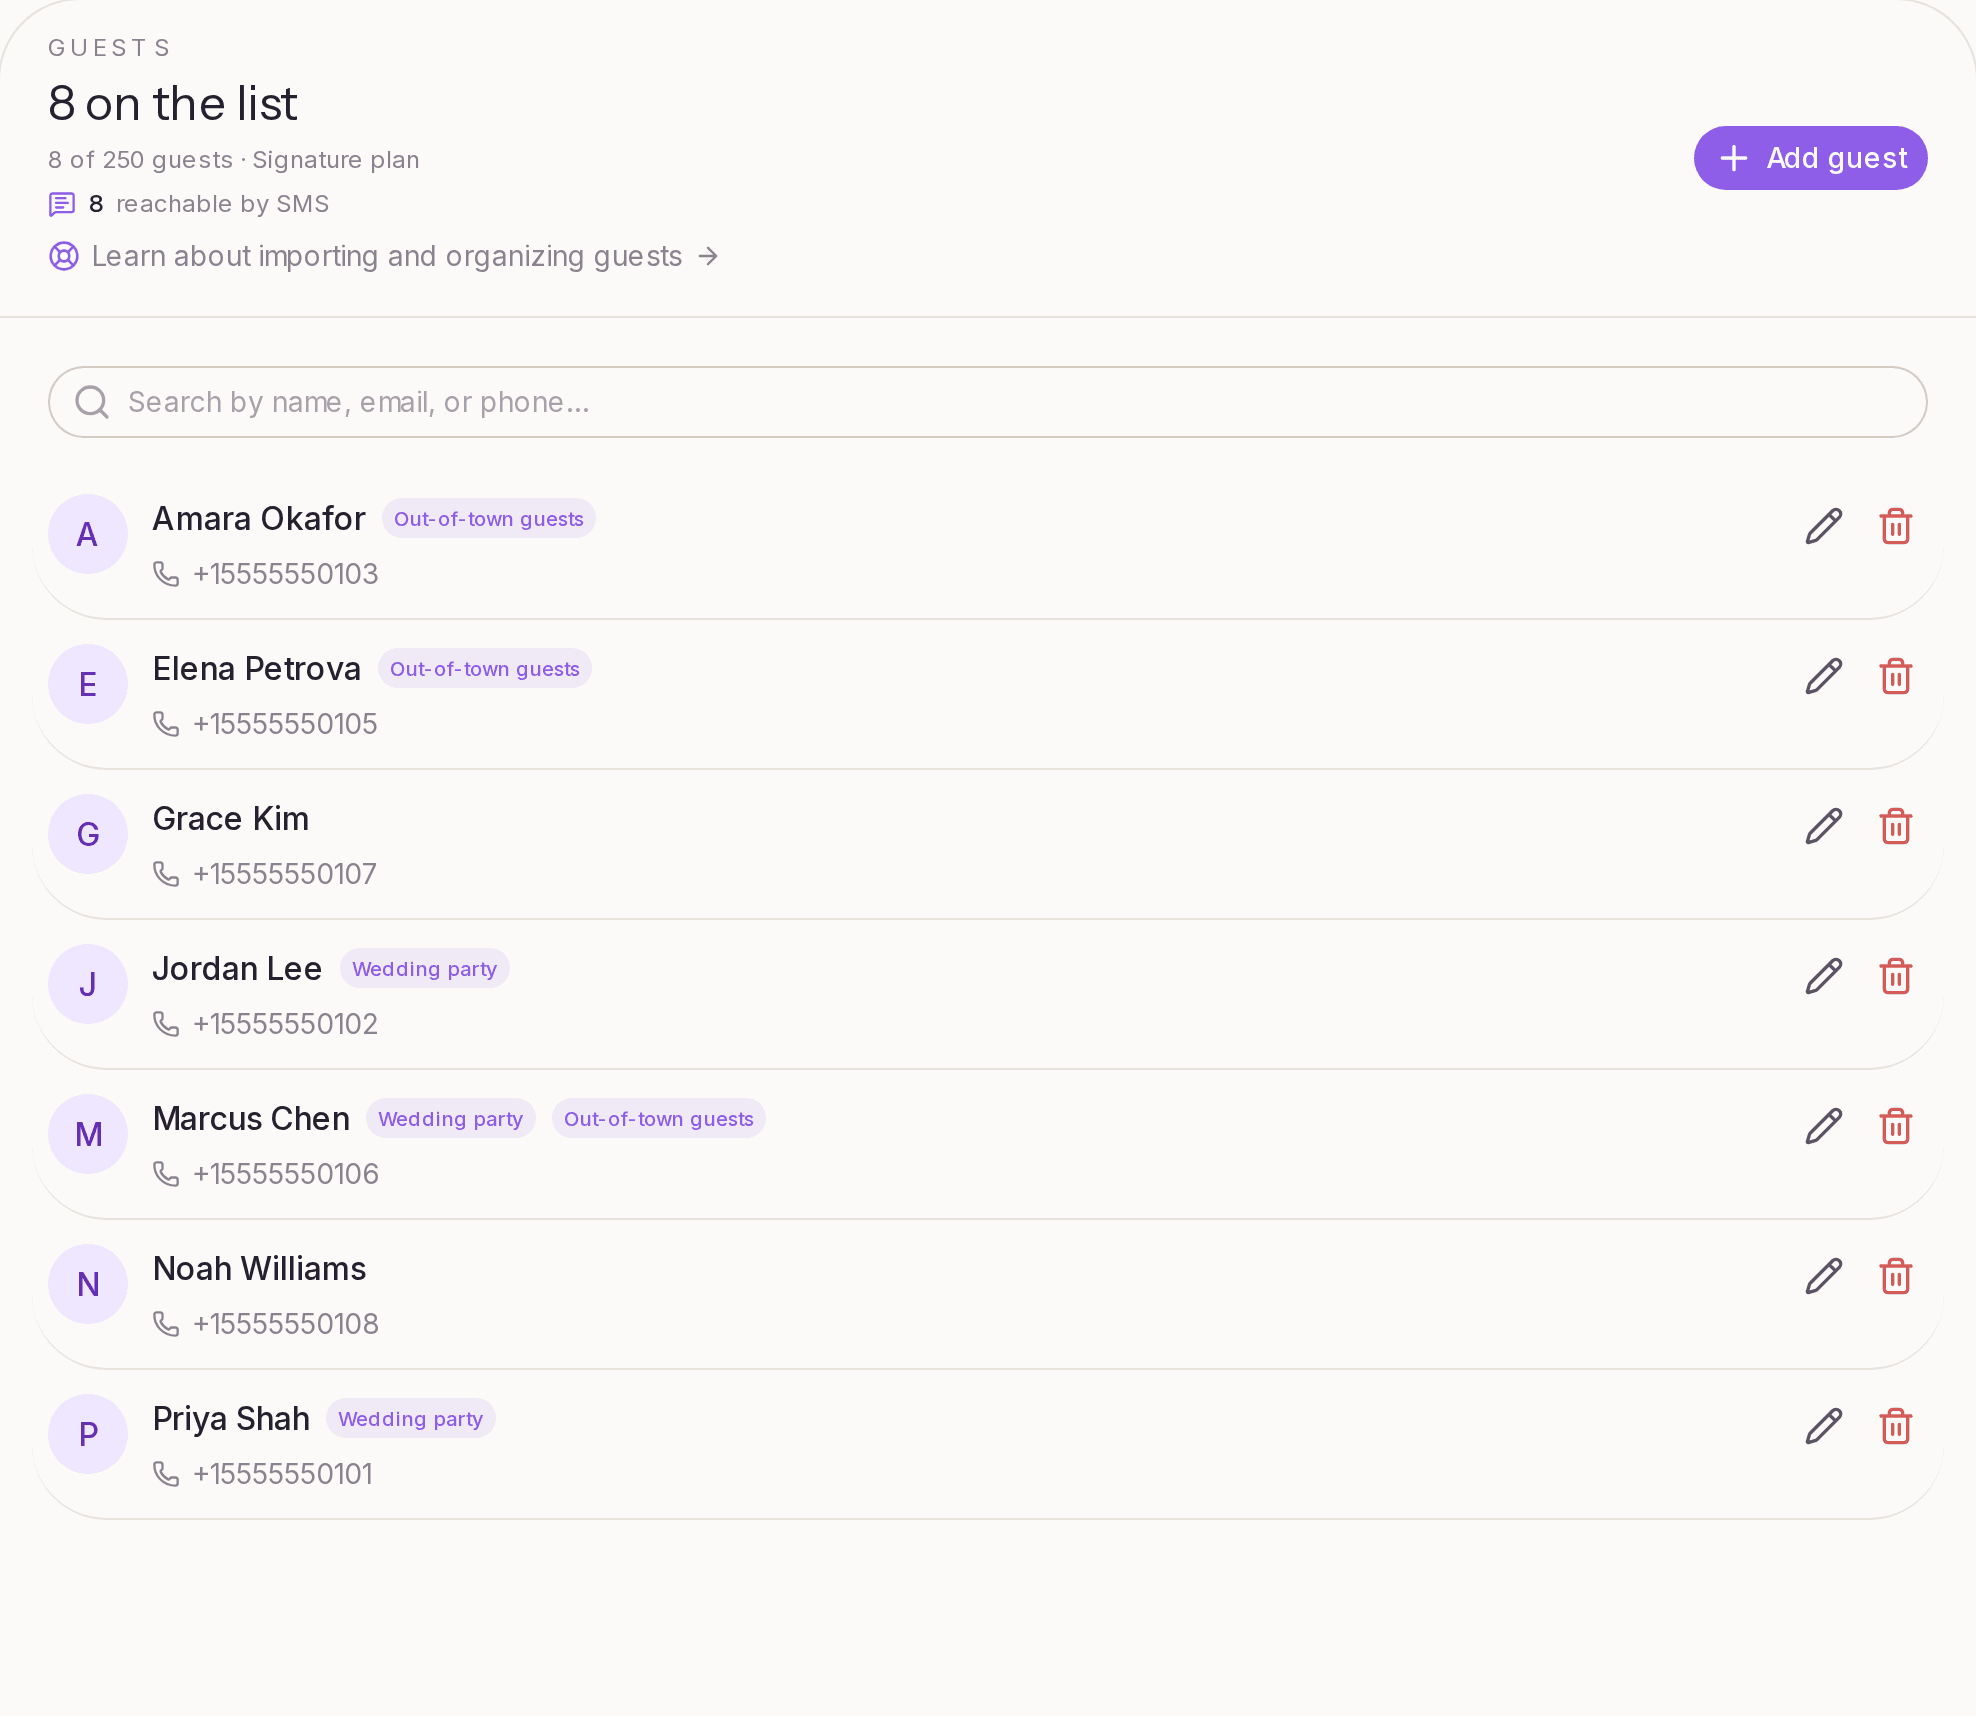Edit Priya Shah's entry
The height and width of the screenshot is (1716, 1976).
1824,1426
